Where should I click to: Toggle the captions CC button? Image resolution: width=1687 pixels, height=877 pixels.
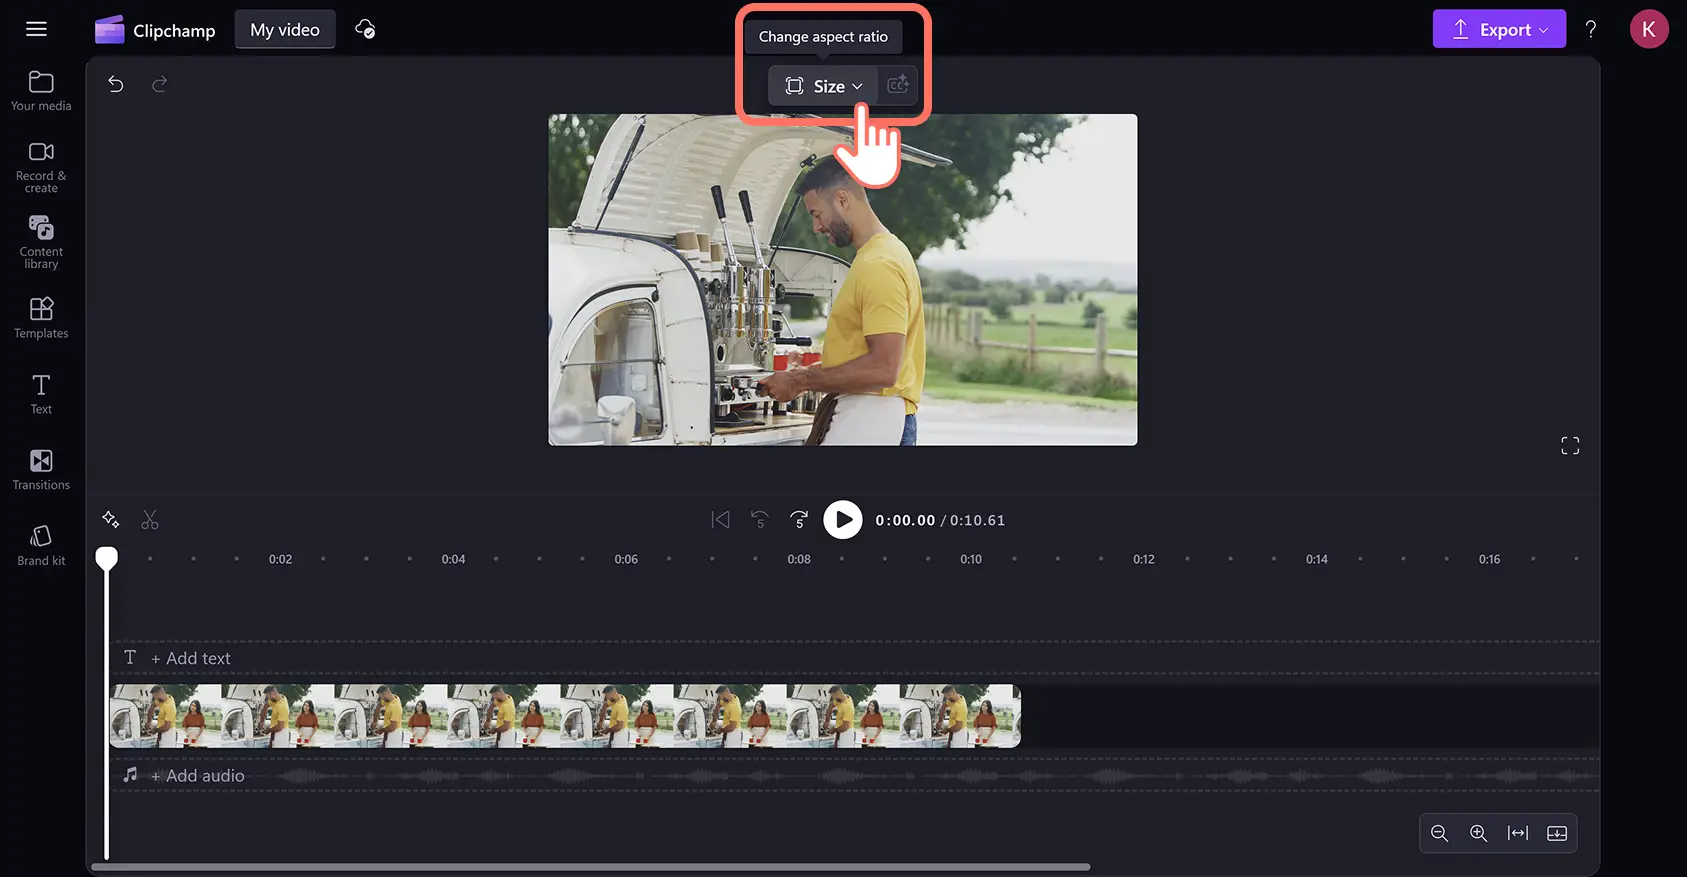coord(898,86)
